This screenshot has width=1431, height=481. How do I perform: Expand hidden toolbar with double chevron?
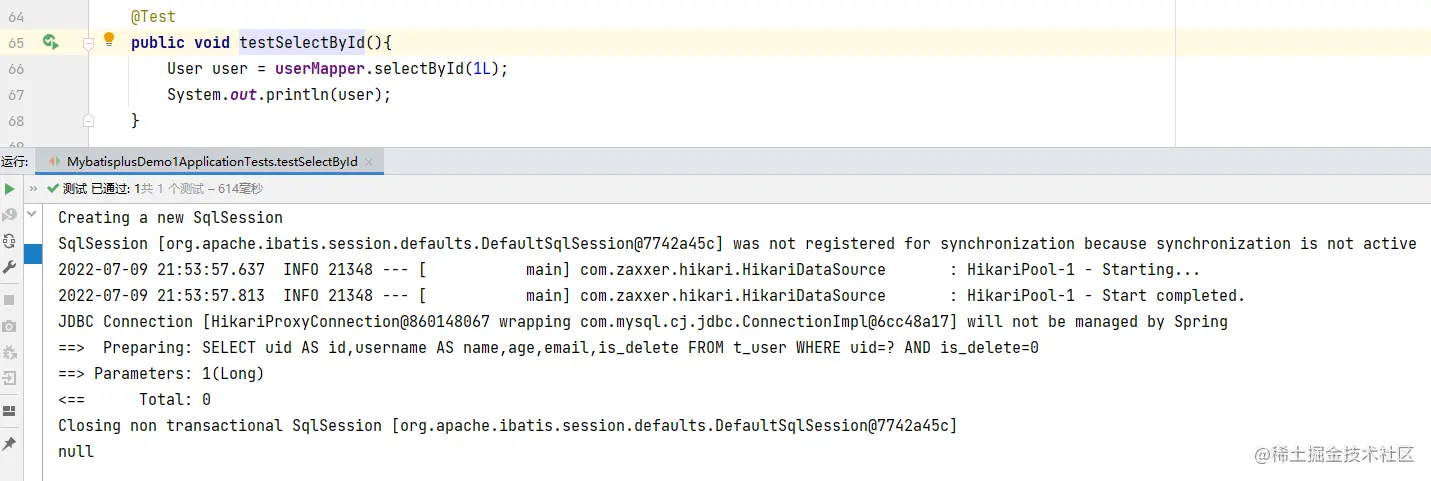pyautogui.click(x=33, y=188)
